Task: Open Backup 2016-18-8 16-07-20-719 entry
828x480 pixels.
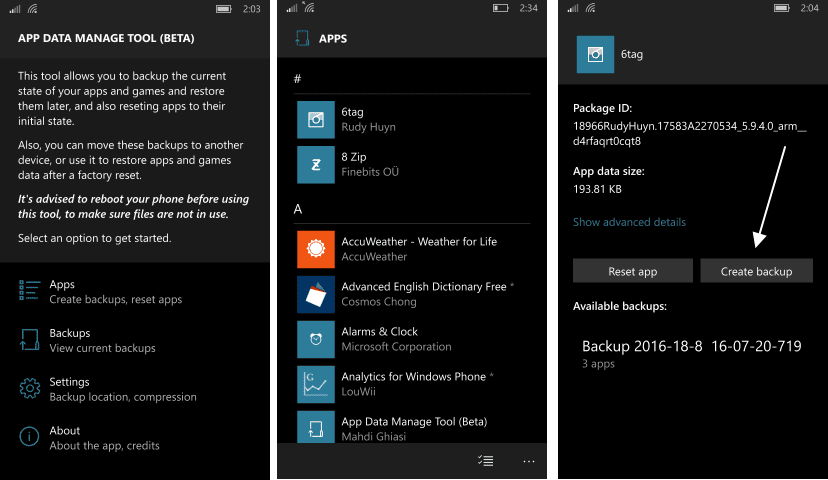Action: pyautogui.click(x=692, y=353)
